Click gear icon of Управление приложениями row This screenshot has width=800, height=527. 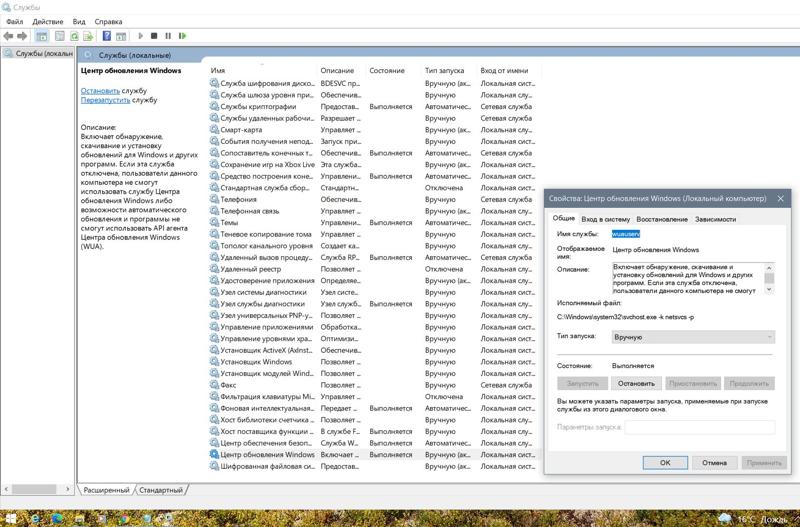tap(214, 327)
